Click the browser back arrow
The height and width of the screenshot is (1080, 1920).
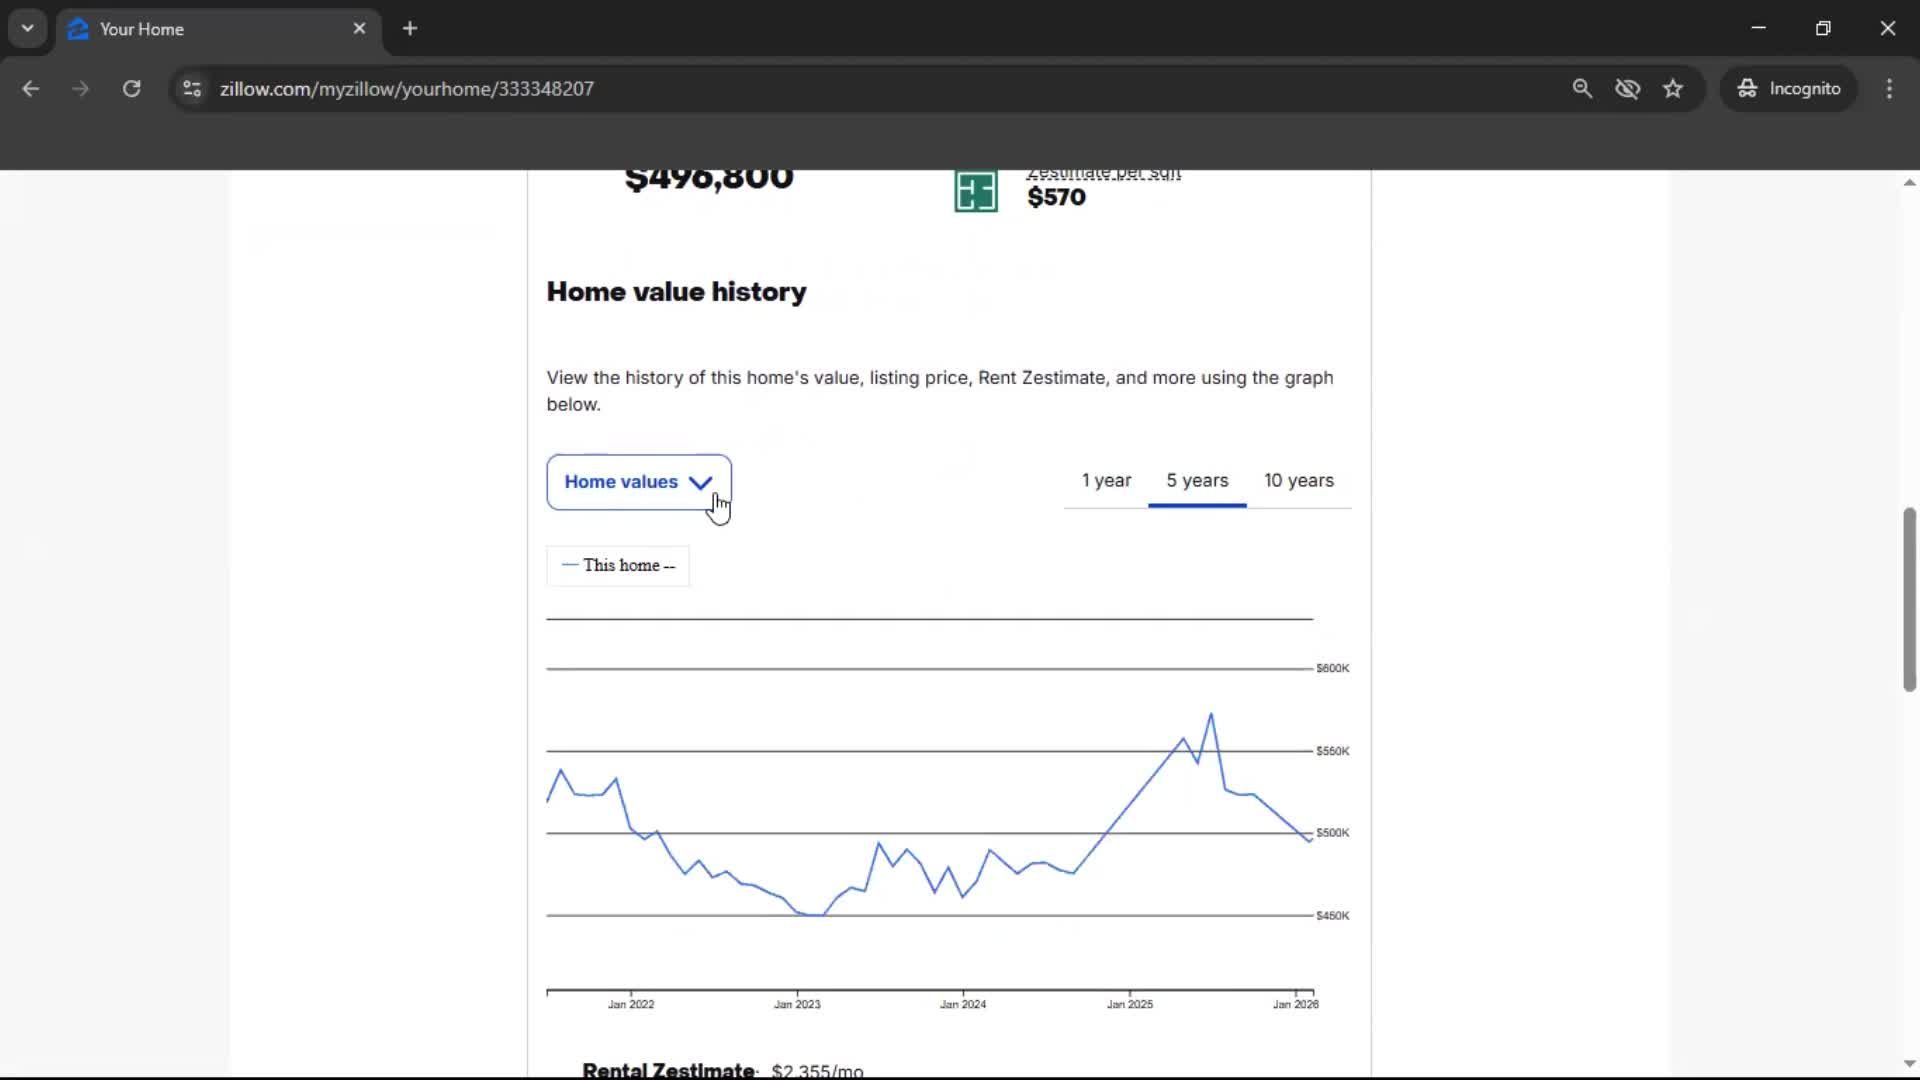click(30, 88)
